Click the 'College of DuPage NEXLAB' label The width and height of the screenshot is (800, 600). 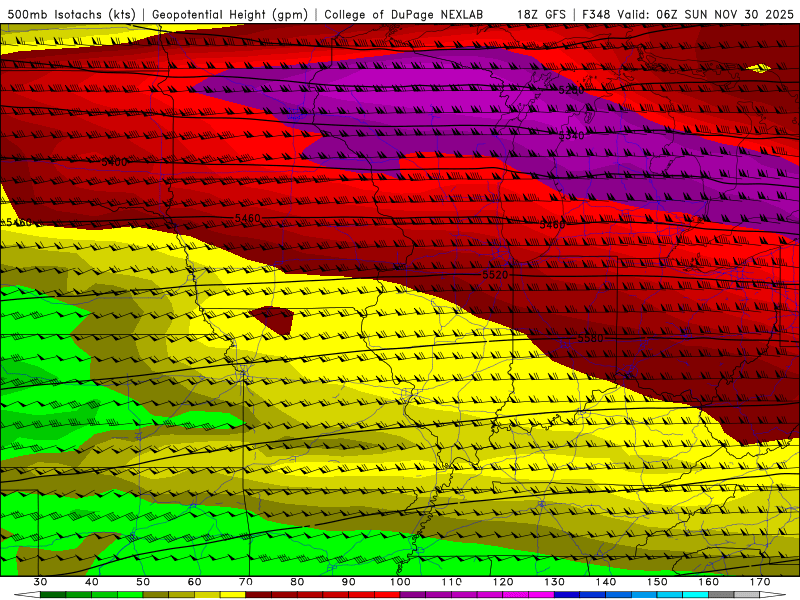pos(404,14)
